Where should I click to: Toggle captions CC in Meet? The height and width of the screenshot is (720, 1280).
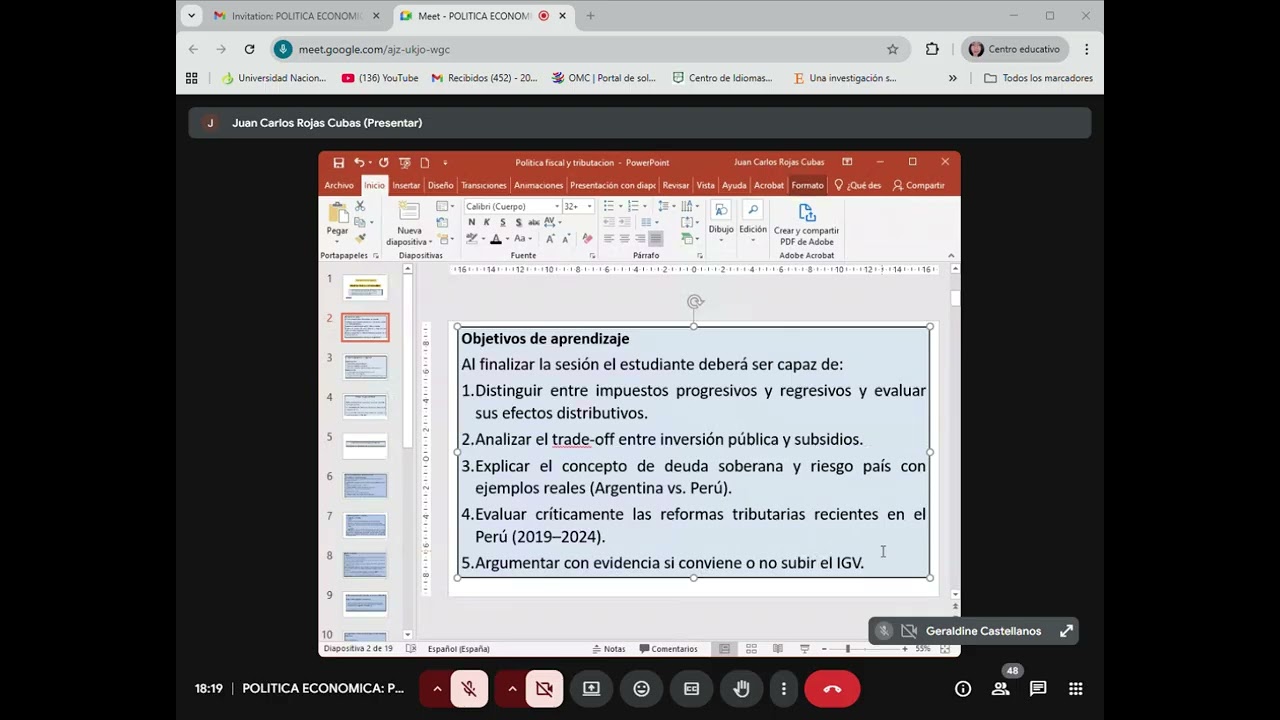pyautogui.click(x=691, y=689)
